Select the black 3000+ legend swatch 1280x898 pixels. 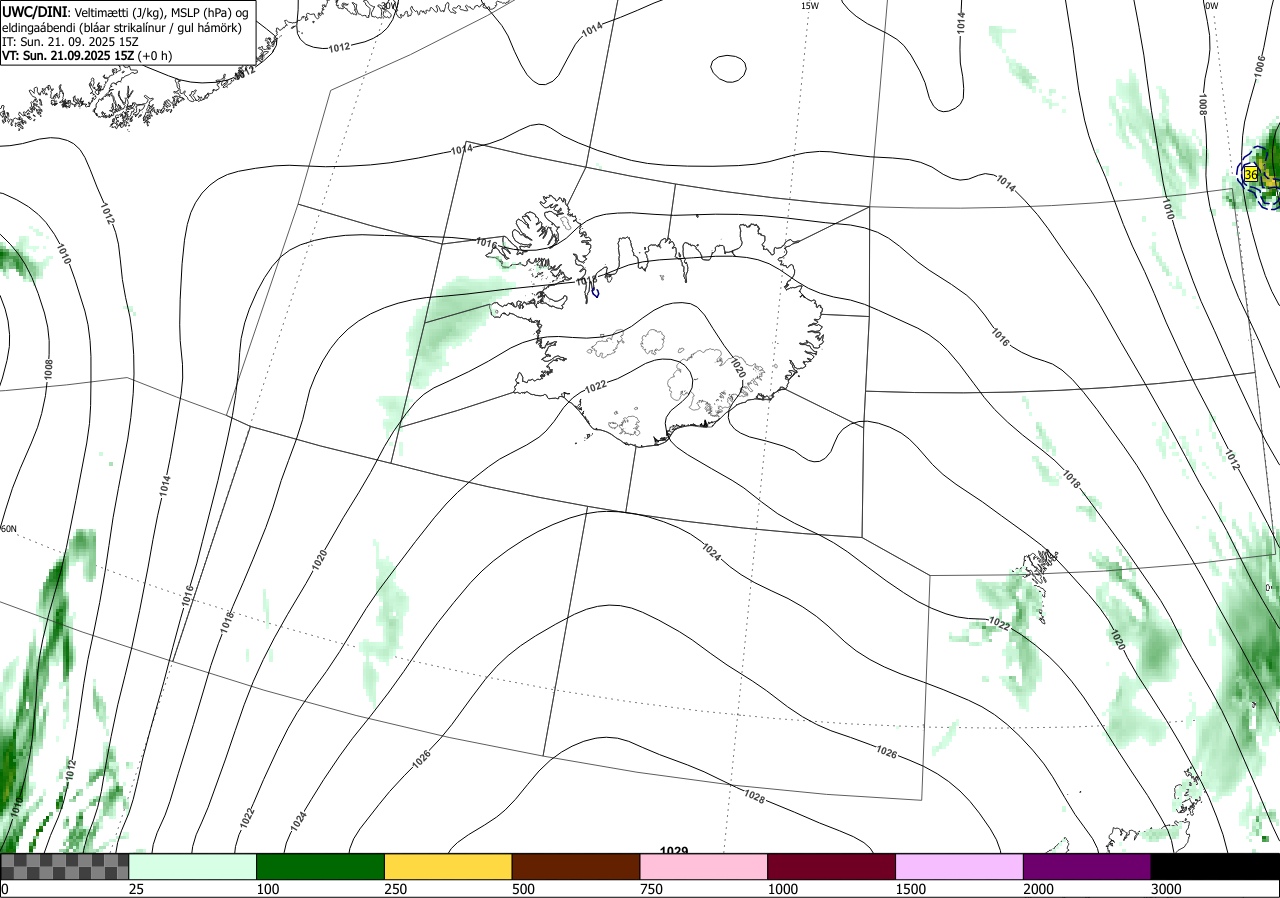coord(1215,866)
